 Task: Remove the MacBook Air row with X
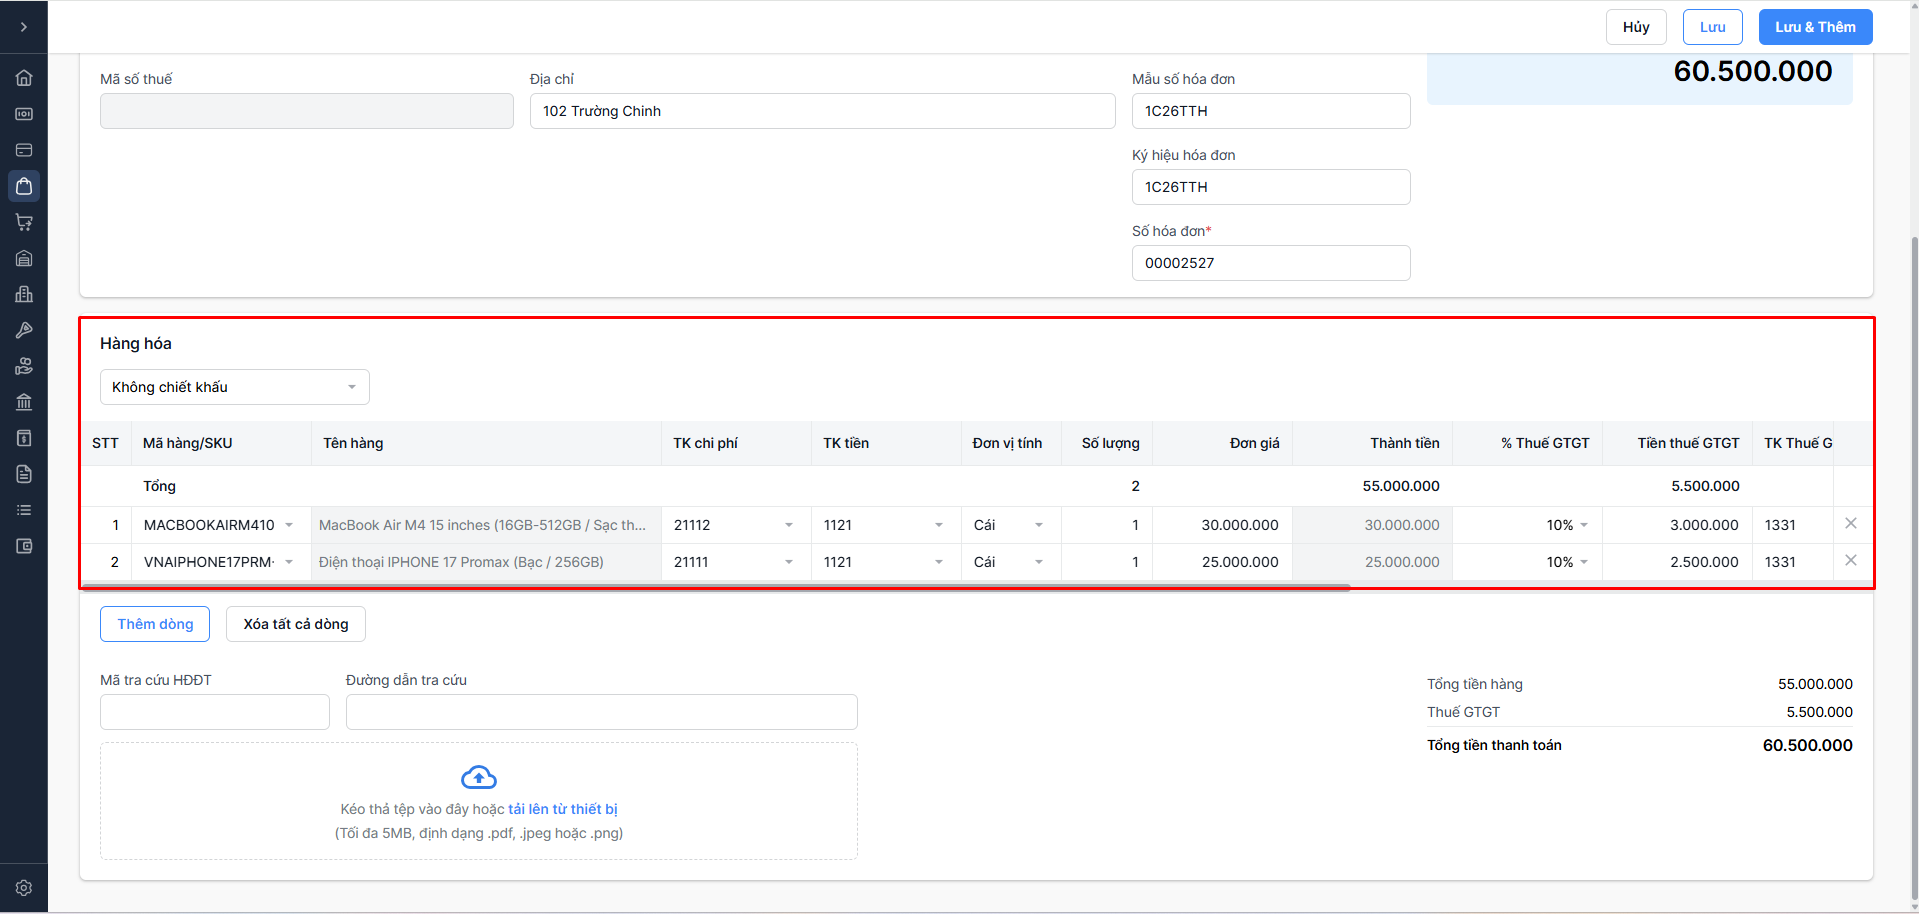click(x=1850, y=524)
